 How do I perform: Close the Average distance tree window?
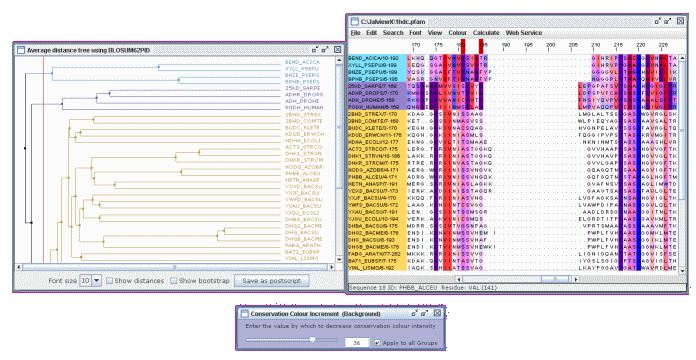337,50
